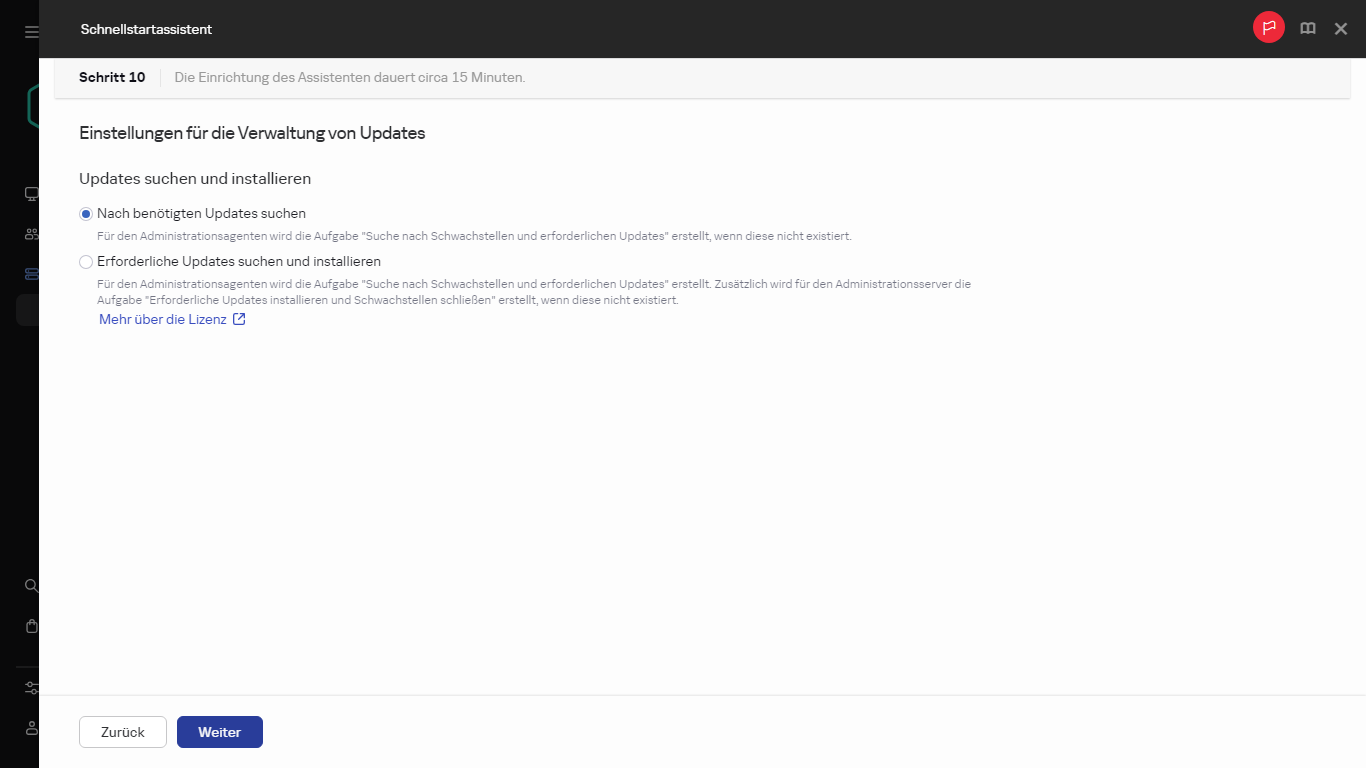Click the external link icon beside the license text
This screenshot has width=1366, height=768.
click(x=238, y=318)
